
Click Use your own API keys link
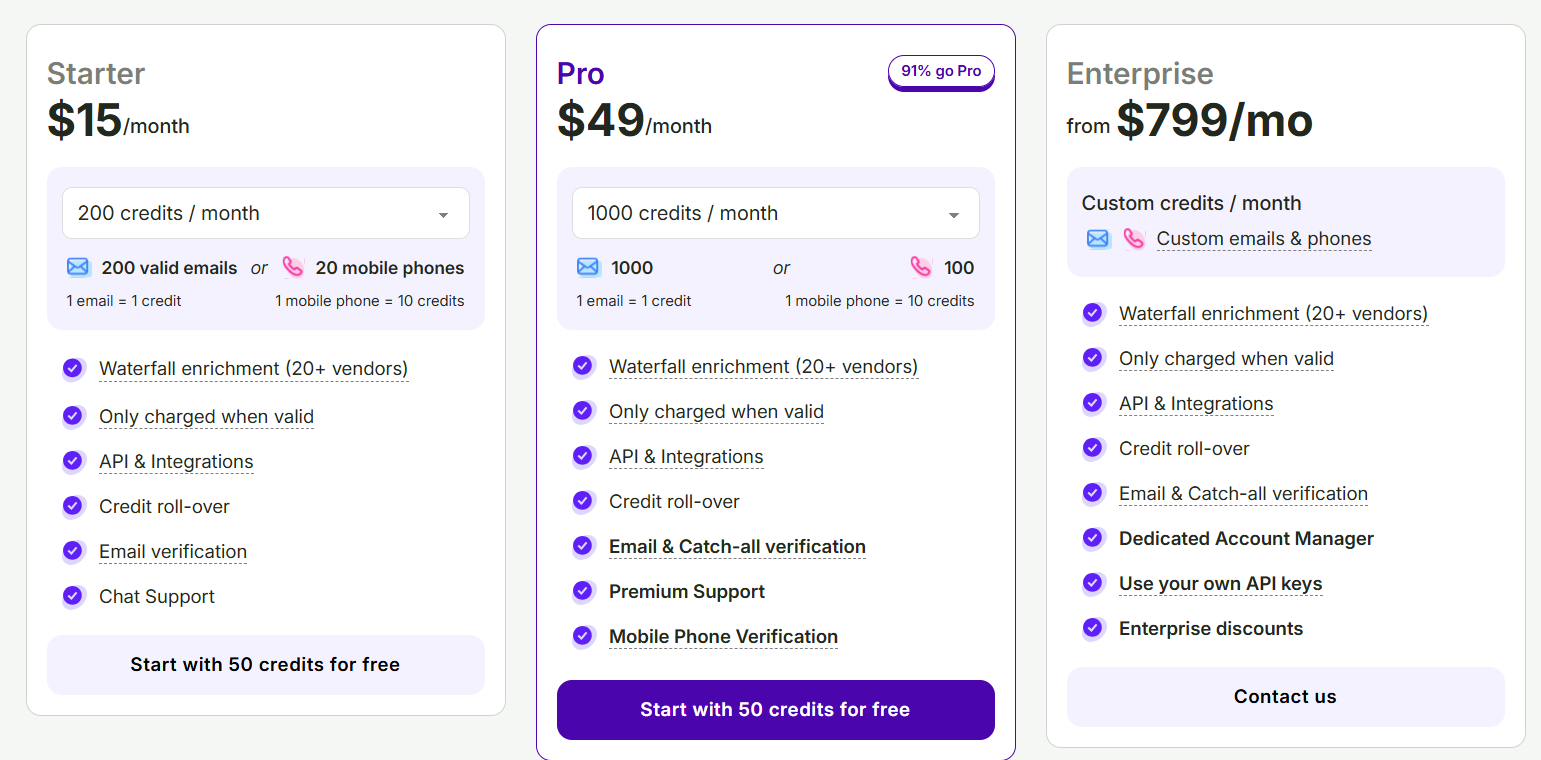(1220, 584)
